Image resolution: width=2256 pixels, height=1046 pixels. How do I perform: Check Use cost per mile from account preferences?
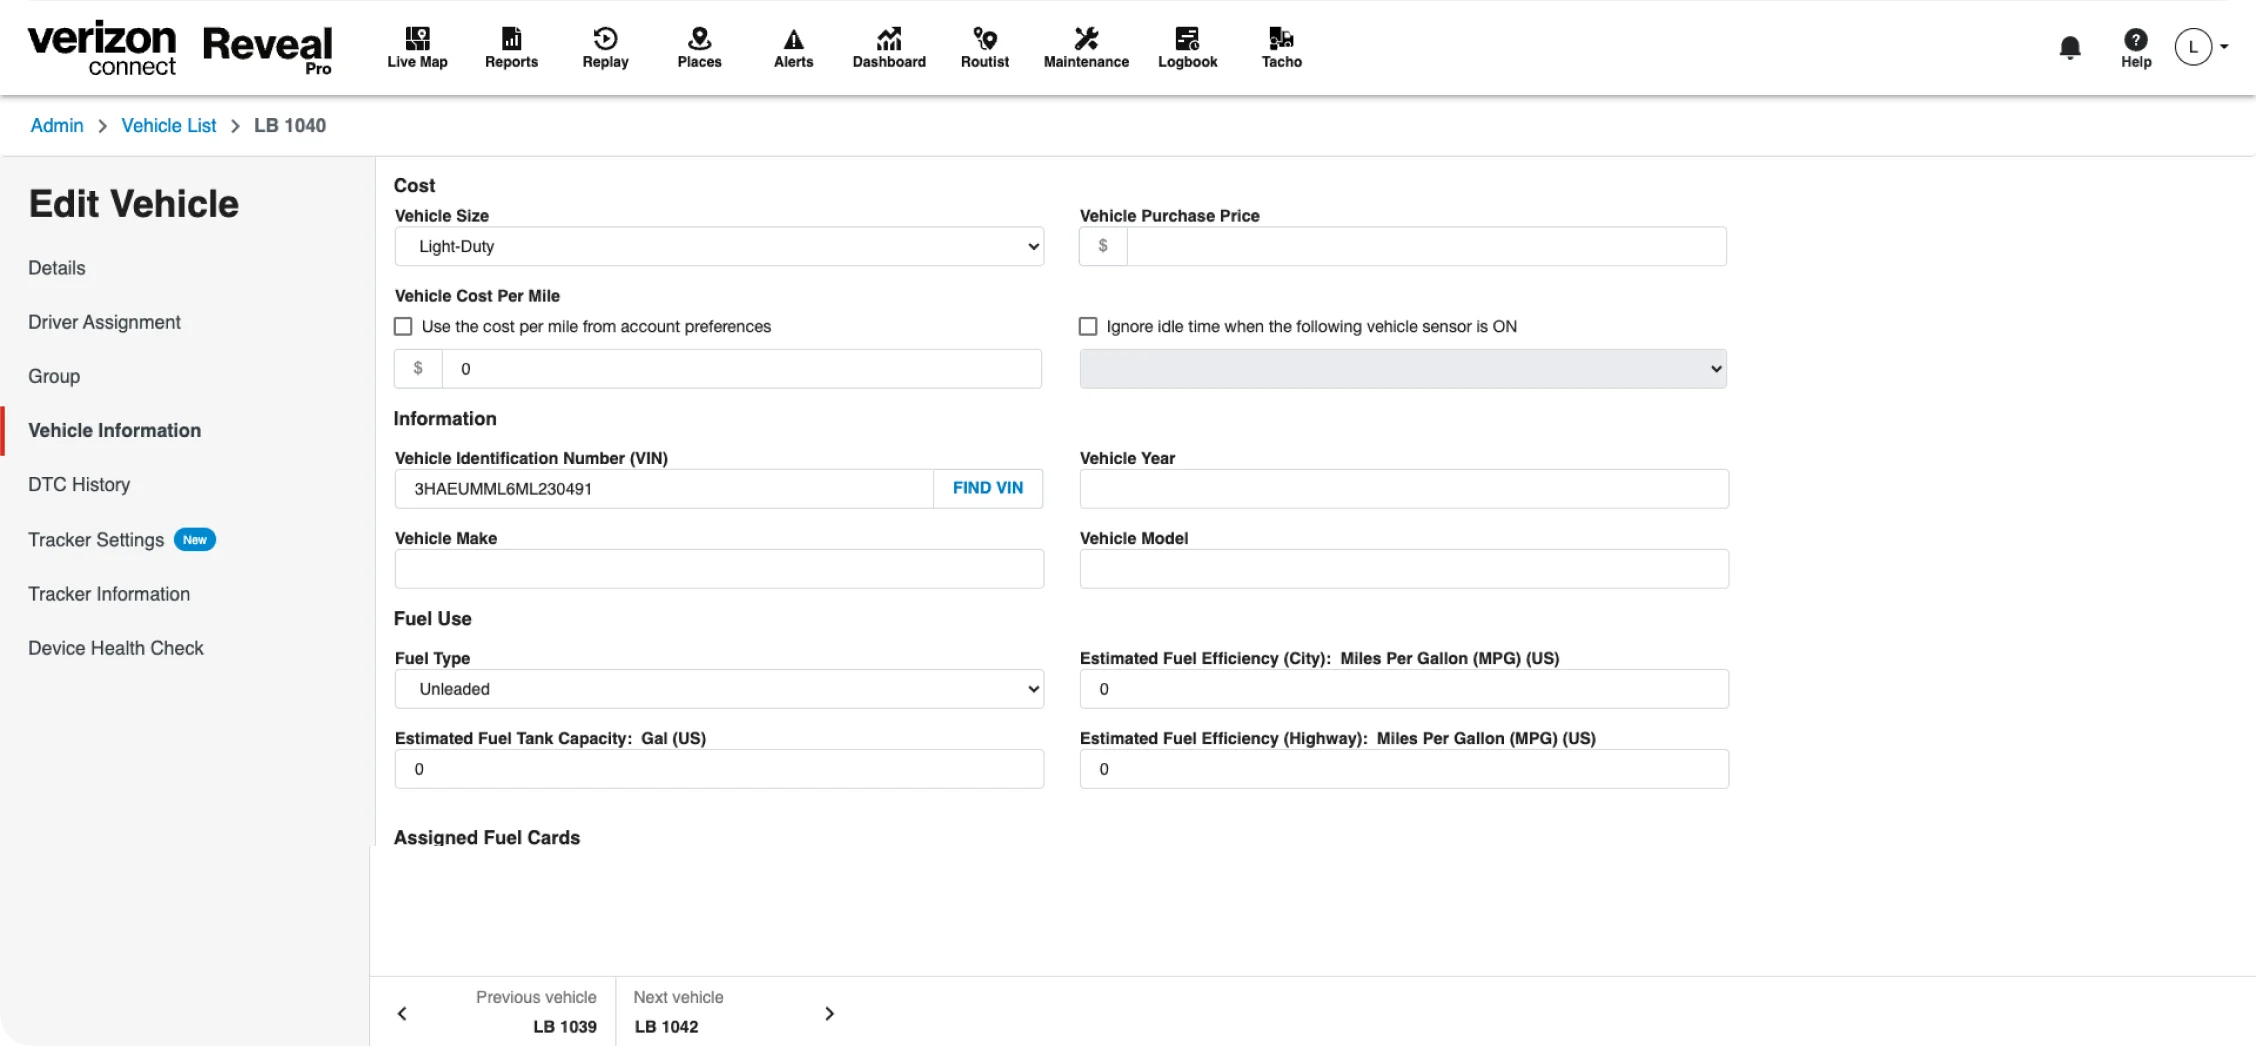(x=403, y=326)
